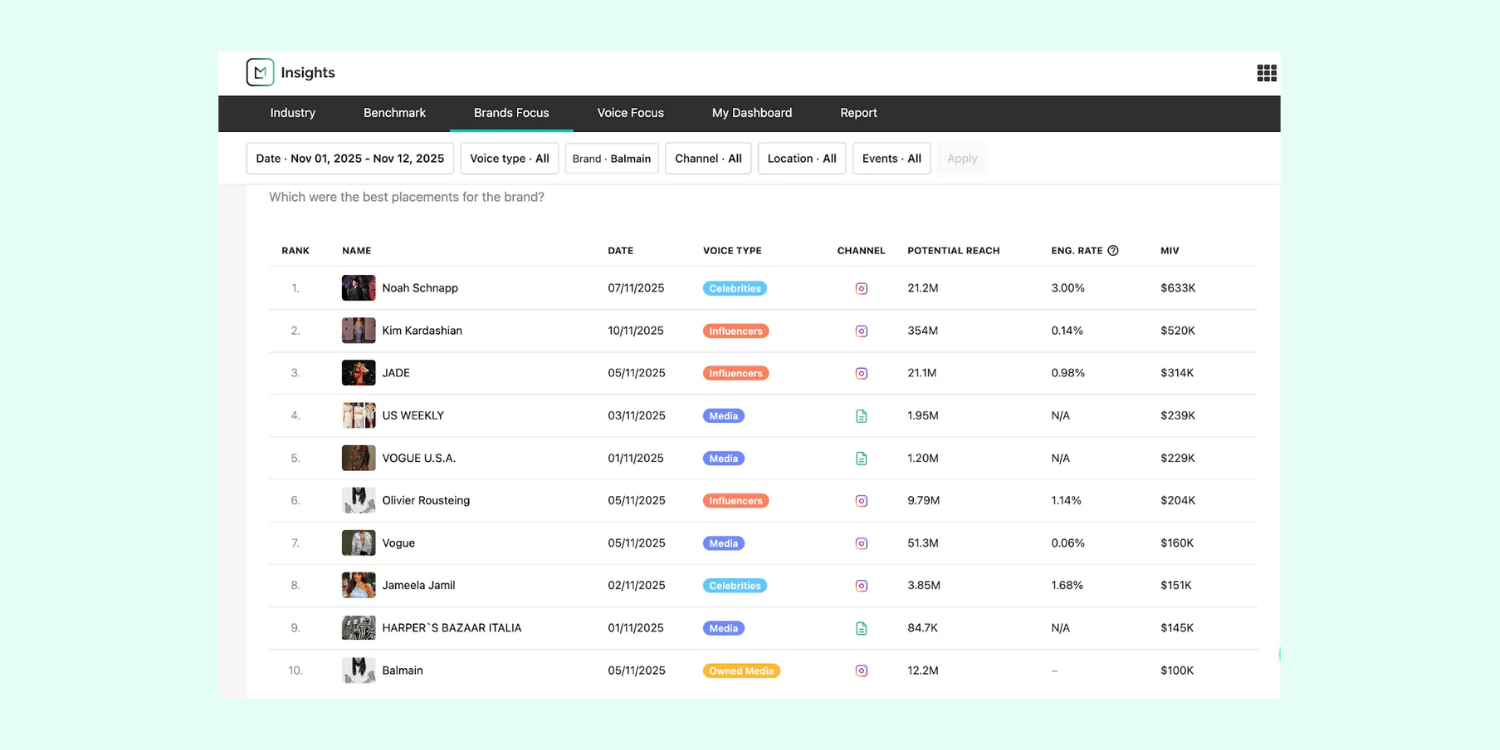Open the Channel filter dropdown
Image resolution: width=1500 pixels, height=750 pixels.
(708, 159)
